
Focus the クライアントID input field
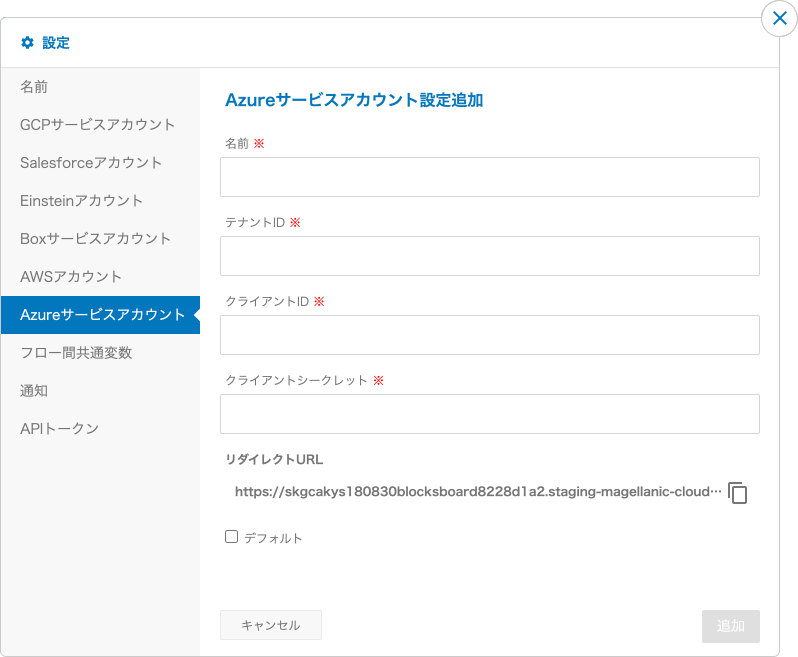pyautogui.click(x=490, y=335)
